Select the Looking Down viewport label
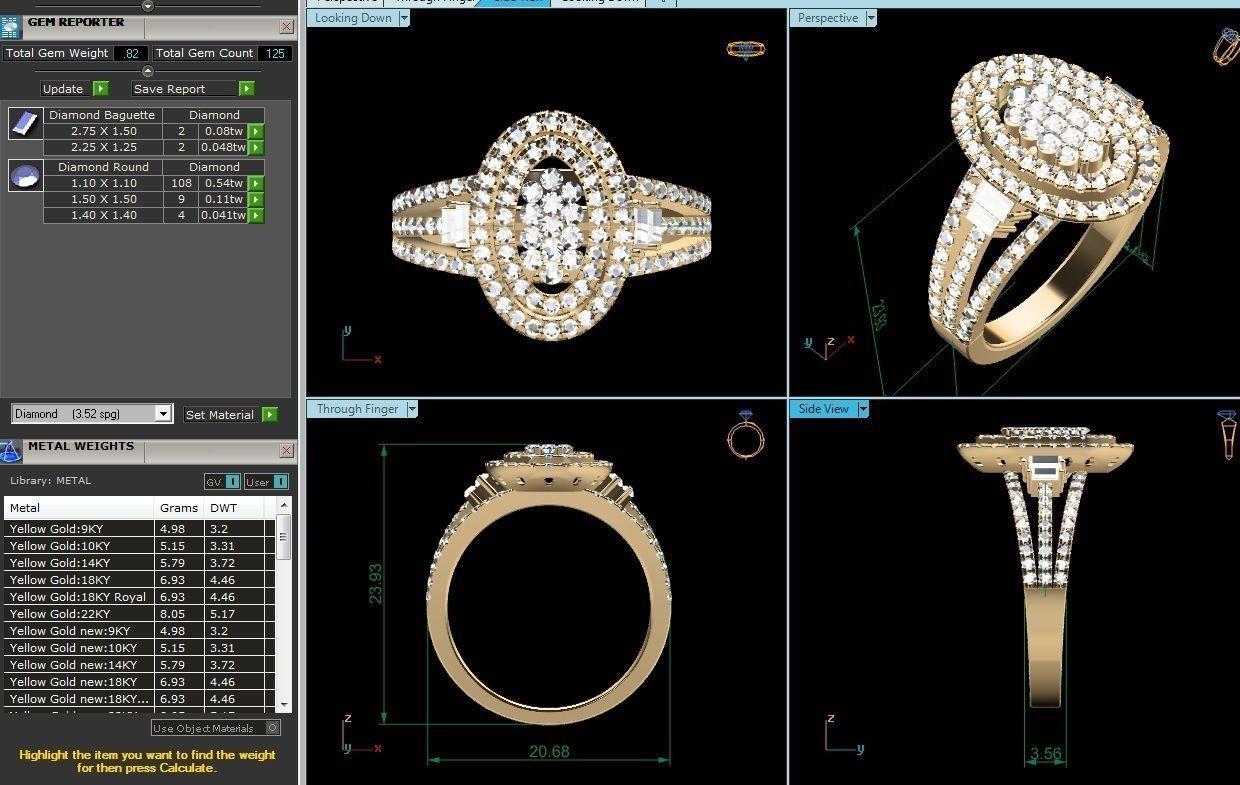 (353, 18)
